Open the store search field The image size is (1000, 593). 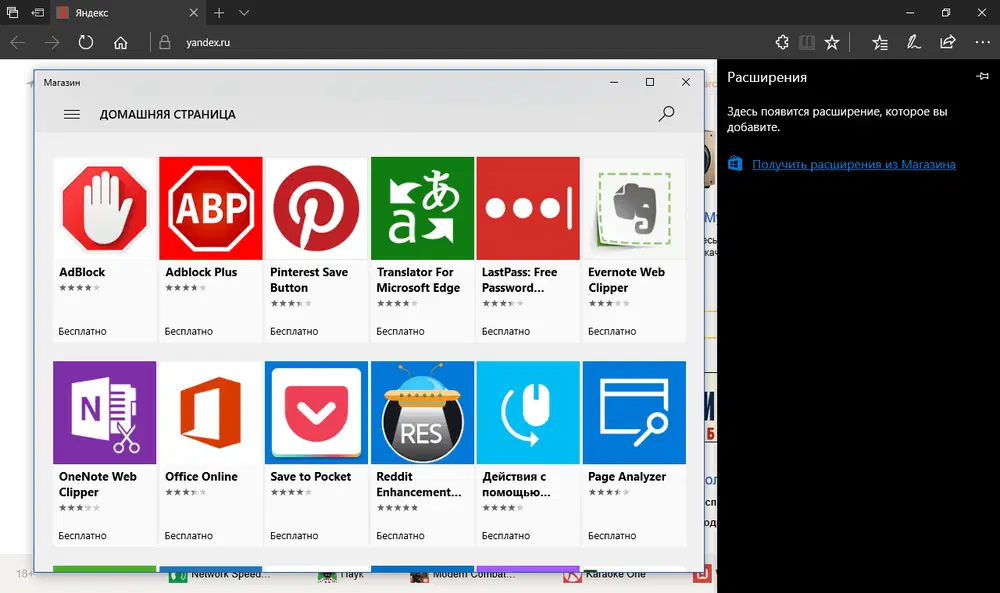[x=666, y=114]
